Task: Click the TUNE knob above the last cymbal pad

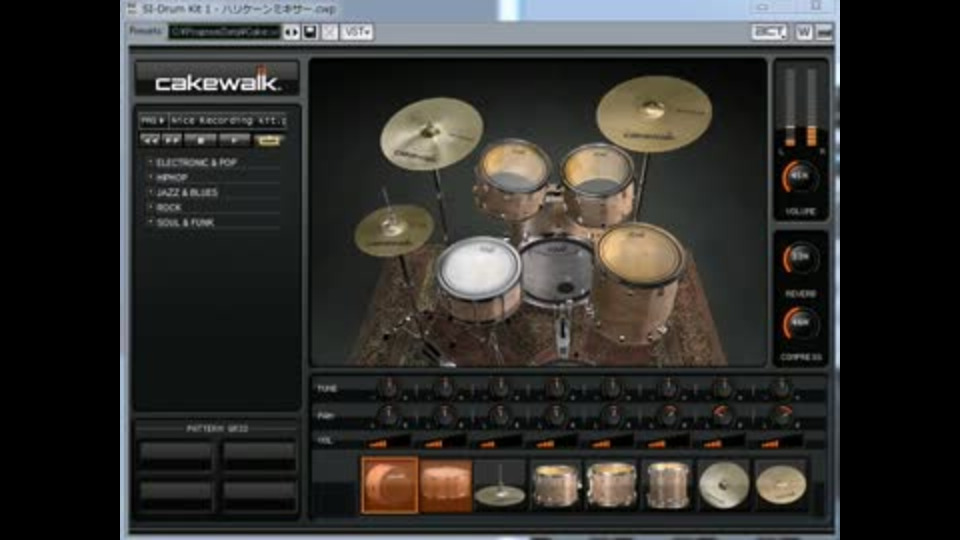Action: click(781, 388)
